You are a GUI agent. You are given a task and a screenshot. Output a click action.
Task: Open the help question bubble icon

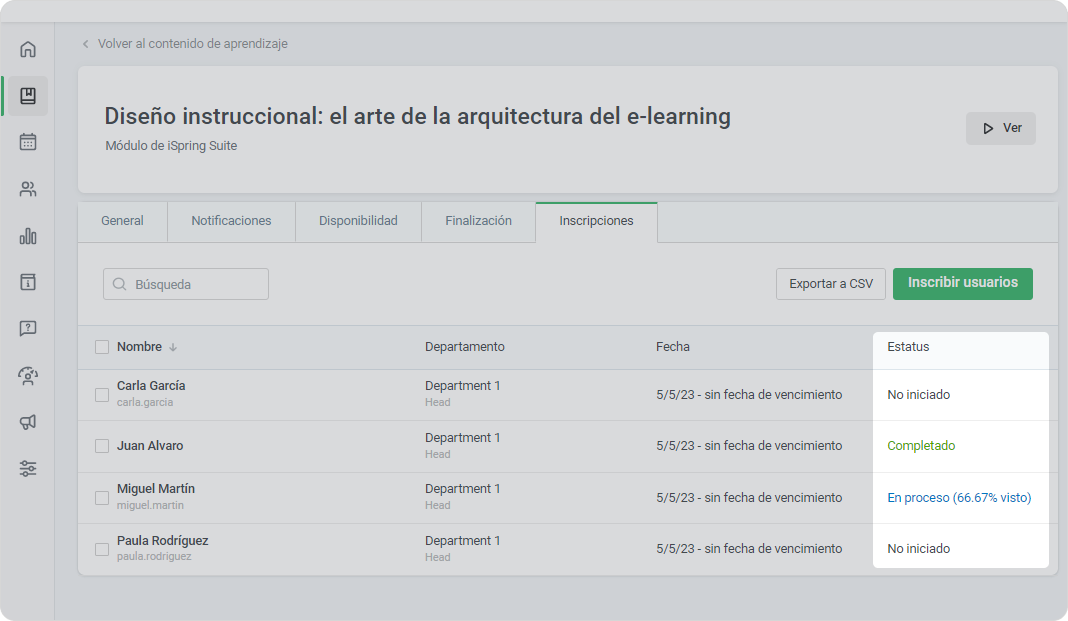tap(28, 329)
